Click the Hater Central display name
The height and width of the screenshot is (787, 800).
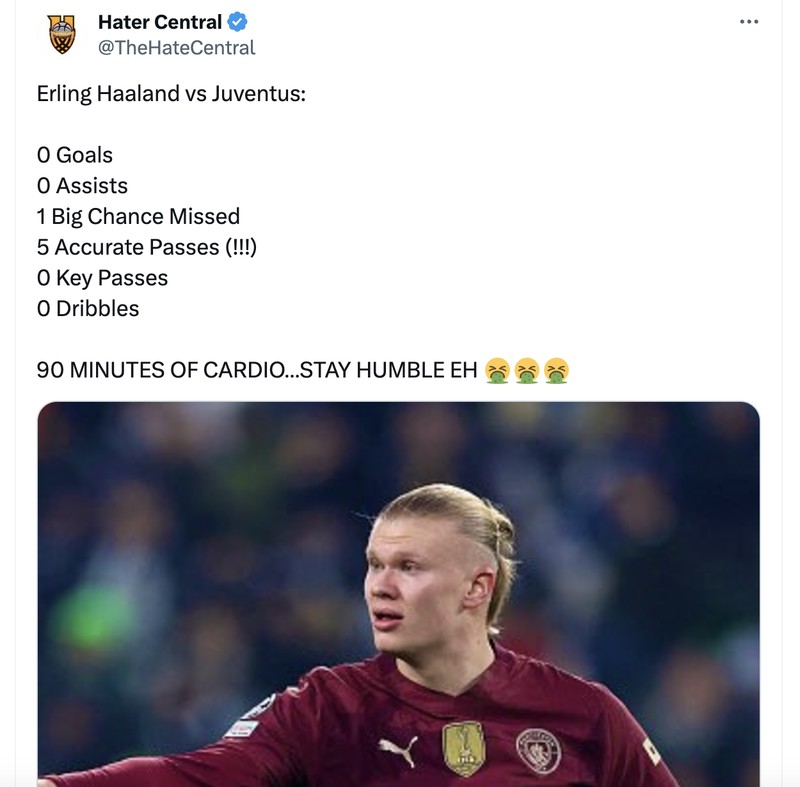161,21
